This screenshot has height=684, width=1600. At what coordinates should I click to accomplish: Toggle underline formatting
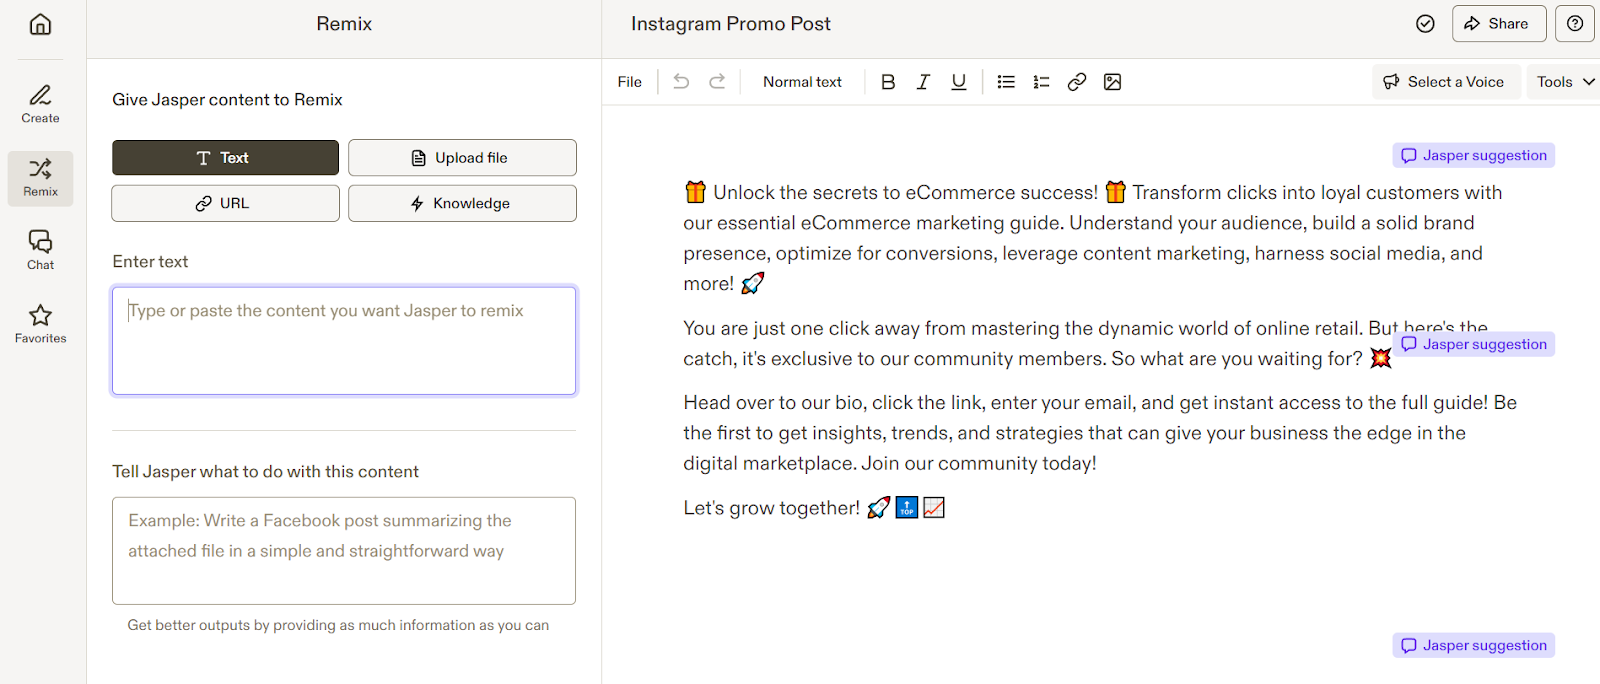[x=959, y=82]
